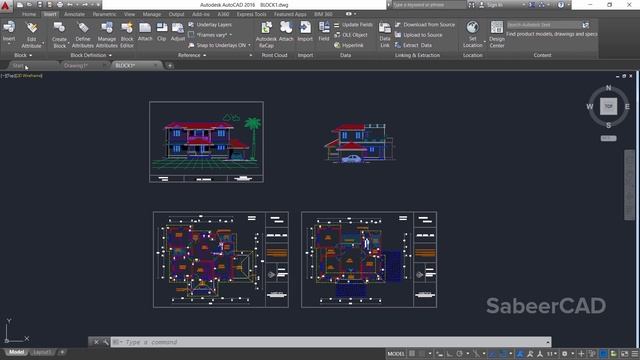This screenshot has height=360, width=640.
Task: Select the Clip reference tool
Action: (x=162, y=32)
